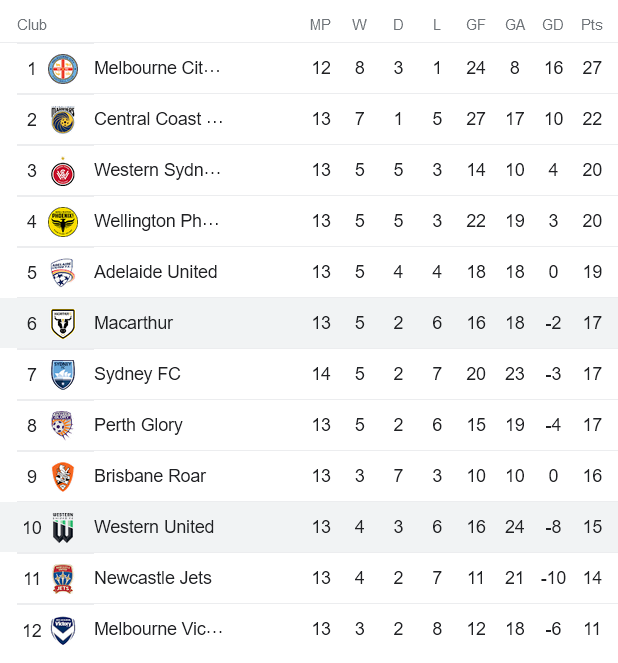Click the Melbourne Victory crest
The image size is (618, 663).
(x=63, y=629)
